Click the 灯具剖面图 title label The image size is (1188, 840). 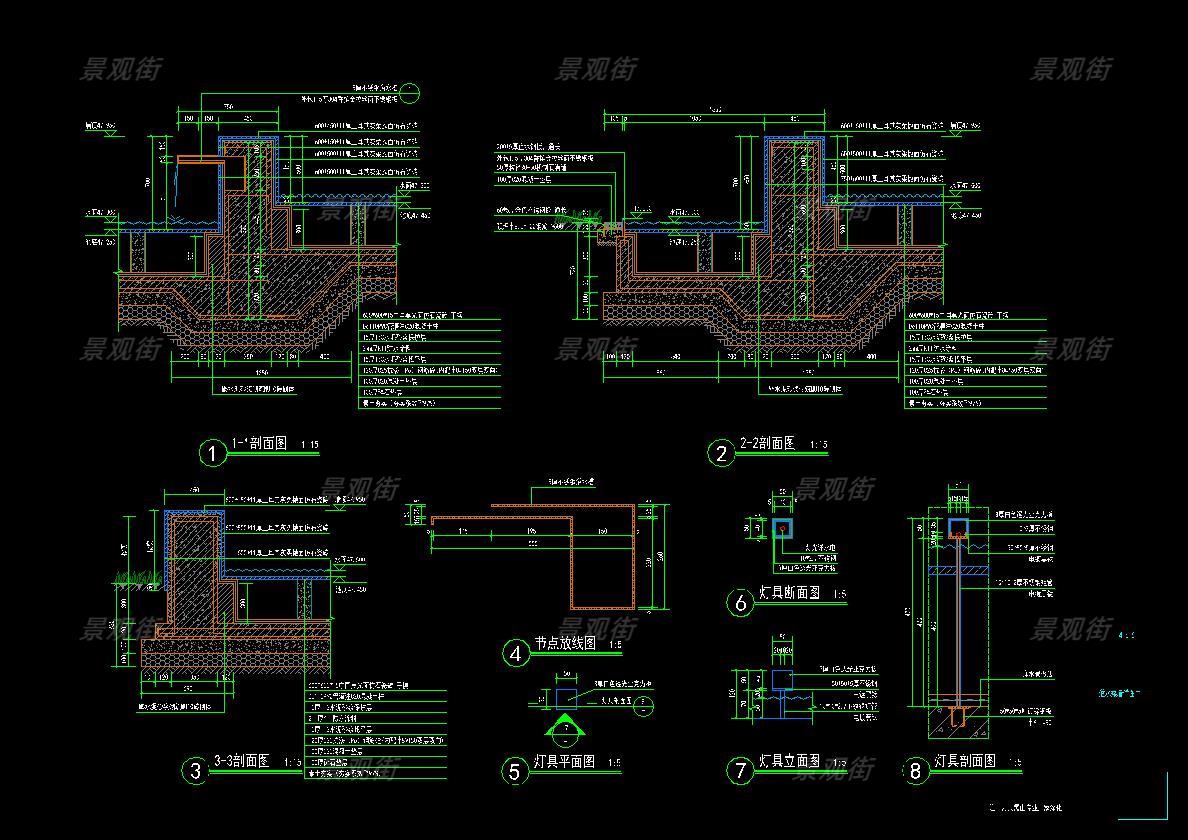coord(965,761)
